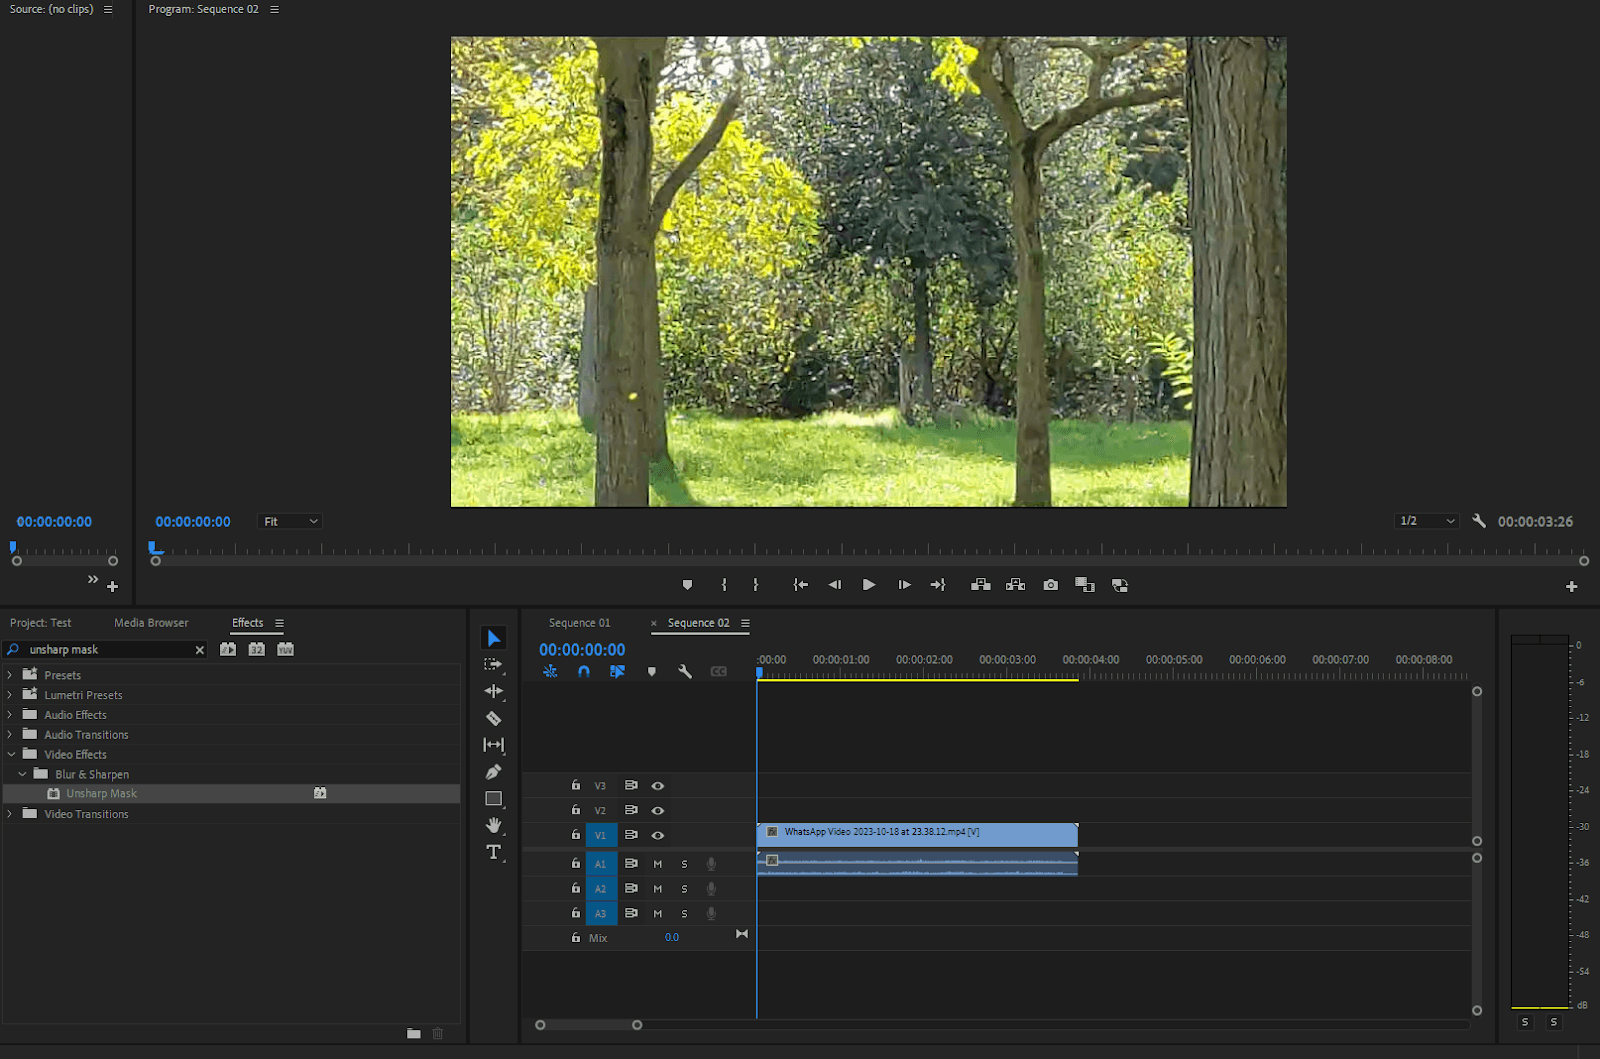The height and width of the screenshot is (1059, 1600).
Task: Hide V1 track output eye
Action: [658, 835]
